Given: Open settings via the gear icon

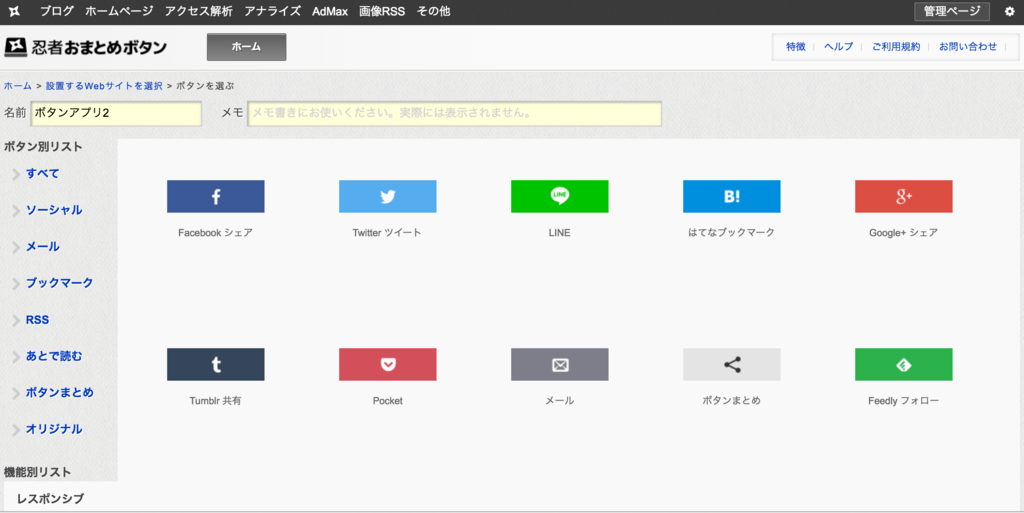Looking at the screenshot, I should coord(1010,11).
